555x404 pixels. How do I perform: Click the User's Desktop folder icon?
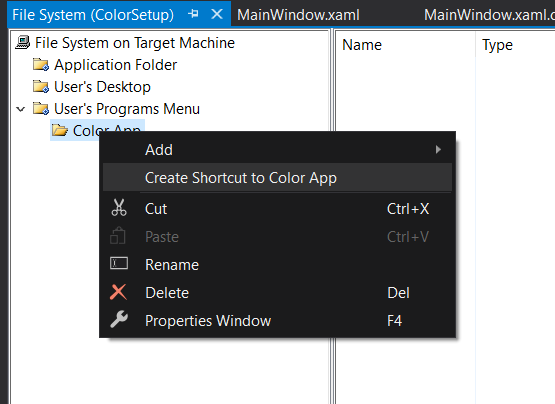point(41,87)
